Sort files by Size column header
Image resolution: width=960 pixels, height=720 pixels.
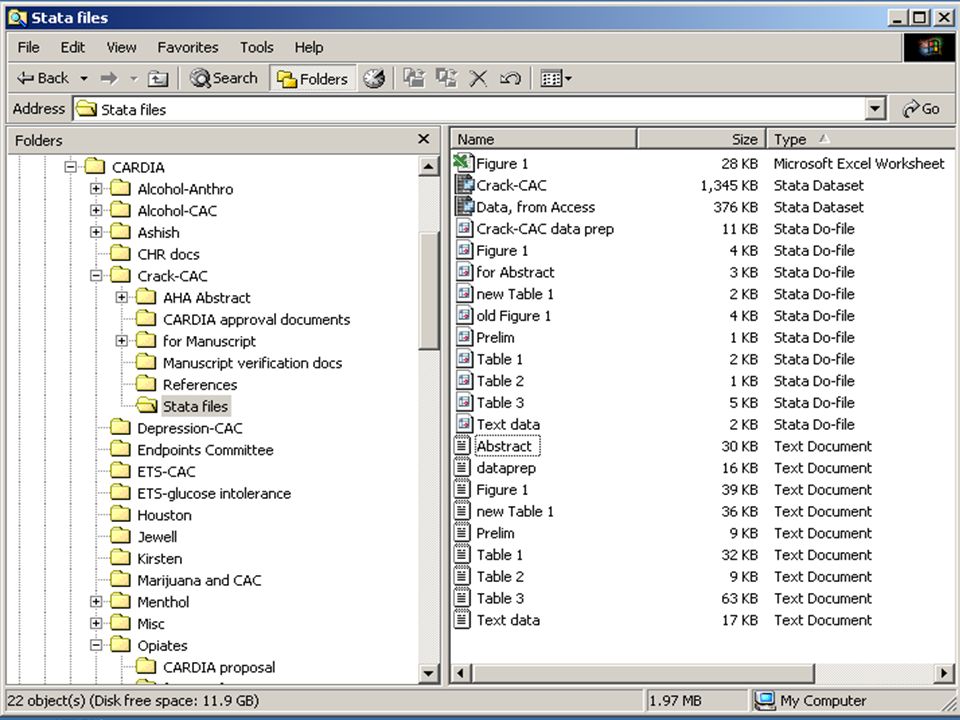click(701, 139)
